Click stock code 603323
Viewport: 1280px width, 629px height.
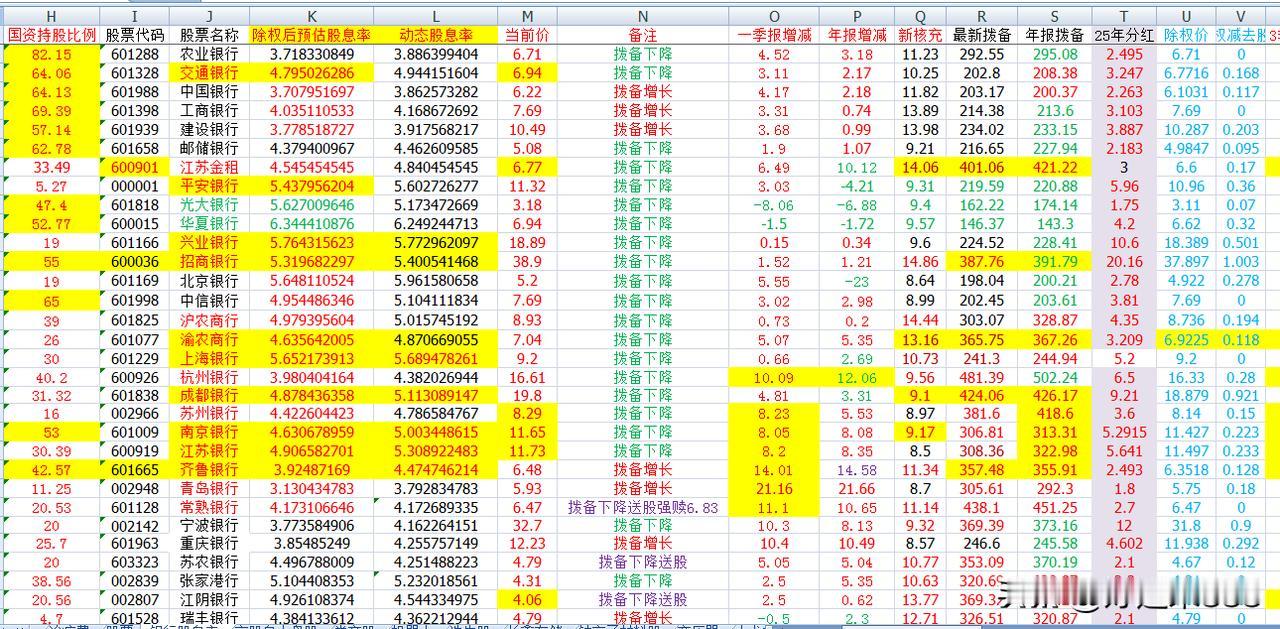point(135,562)
